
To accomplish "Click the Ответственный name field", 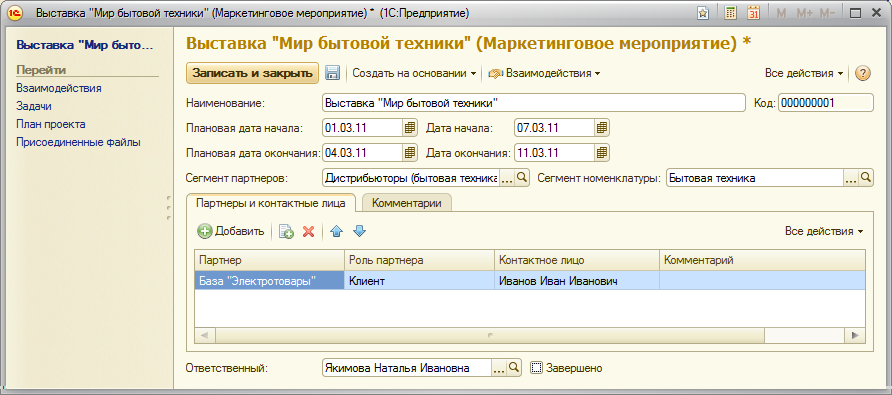I will 406,368.
